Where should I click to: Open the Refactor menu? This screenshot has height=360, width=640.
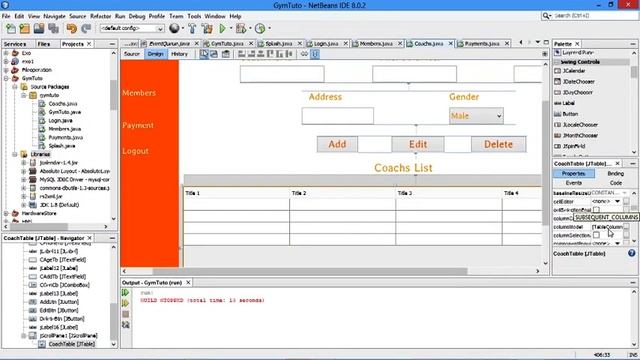pos(100,16)
